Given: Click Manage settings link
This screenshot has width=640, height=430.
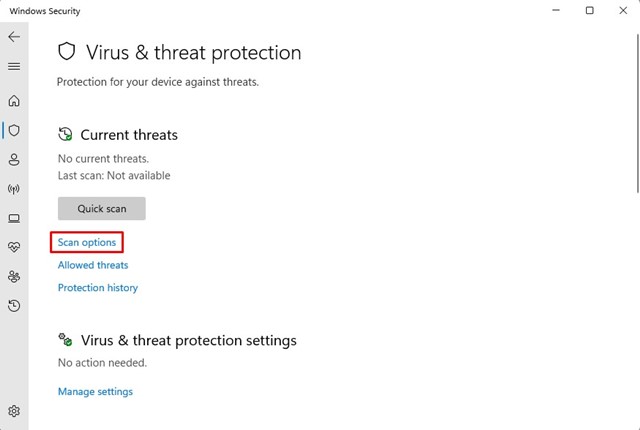Looking at the screenshot, I should [95, 392].
